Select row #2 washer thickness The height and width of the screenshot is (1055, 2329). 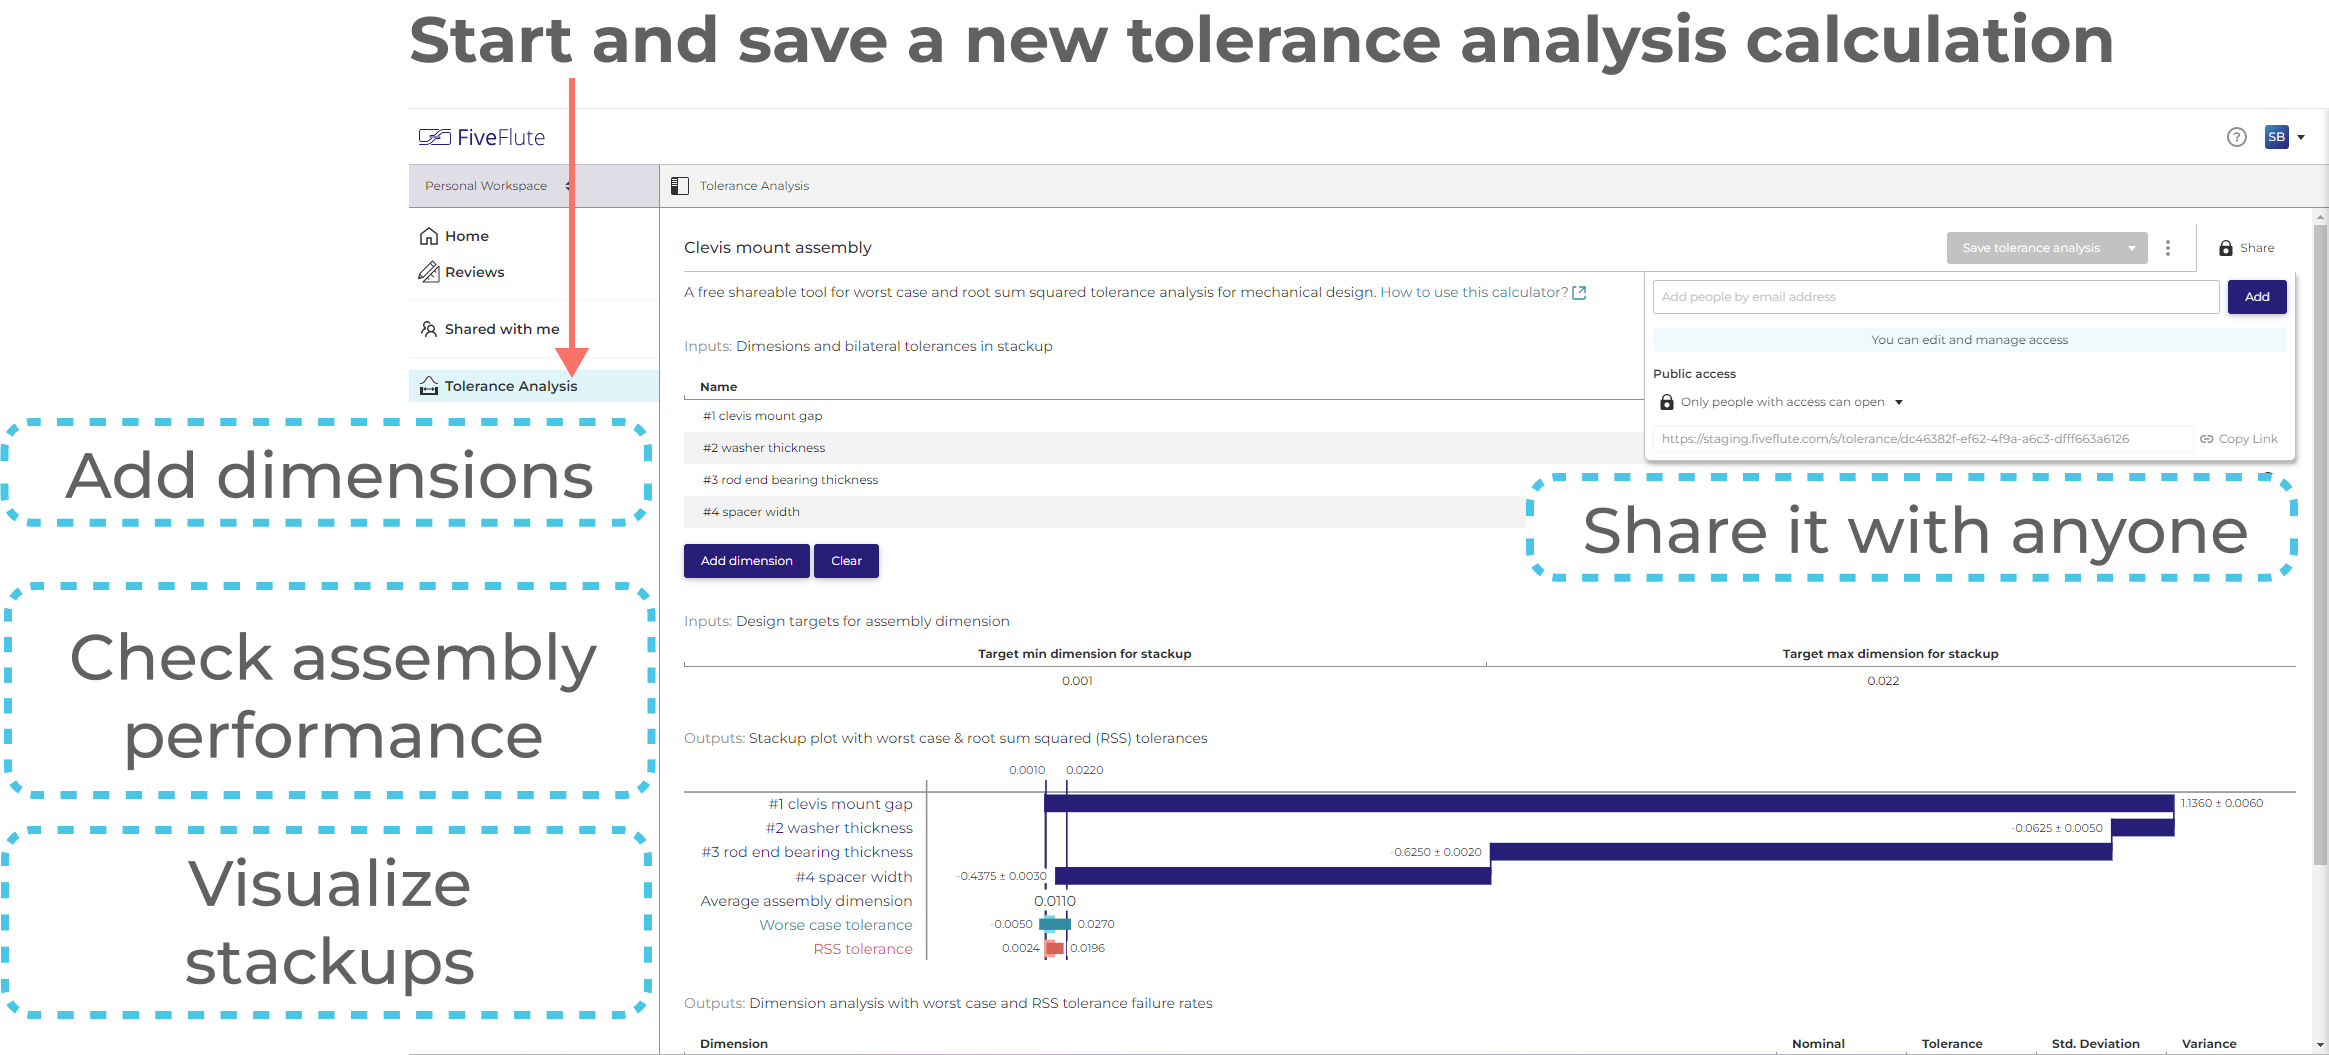(x=1165, y=448)
